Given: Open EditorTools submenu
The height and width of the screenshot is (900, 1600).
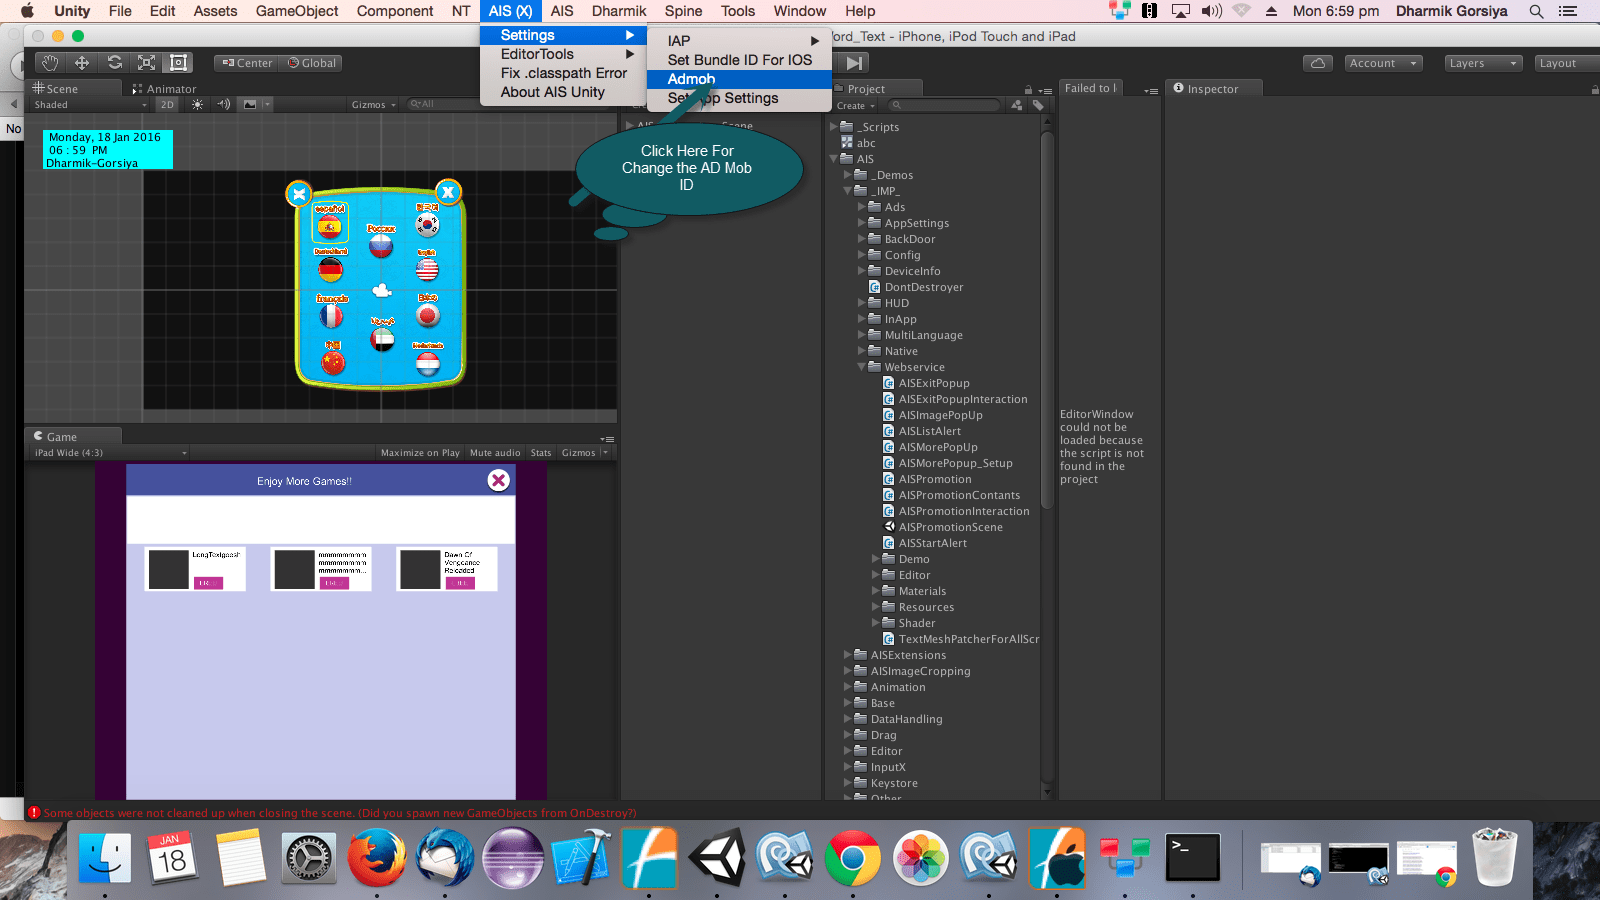Looking at the screenshot, I should 561,54.
